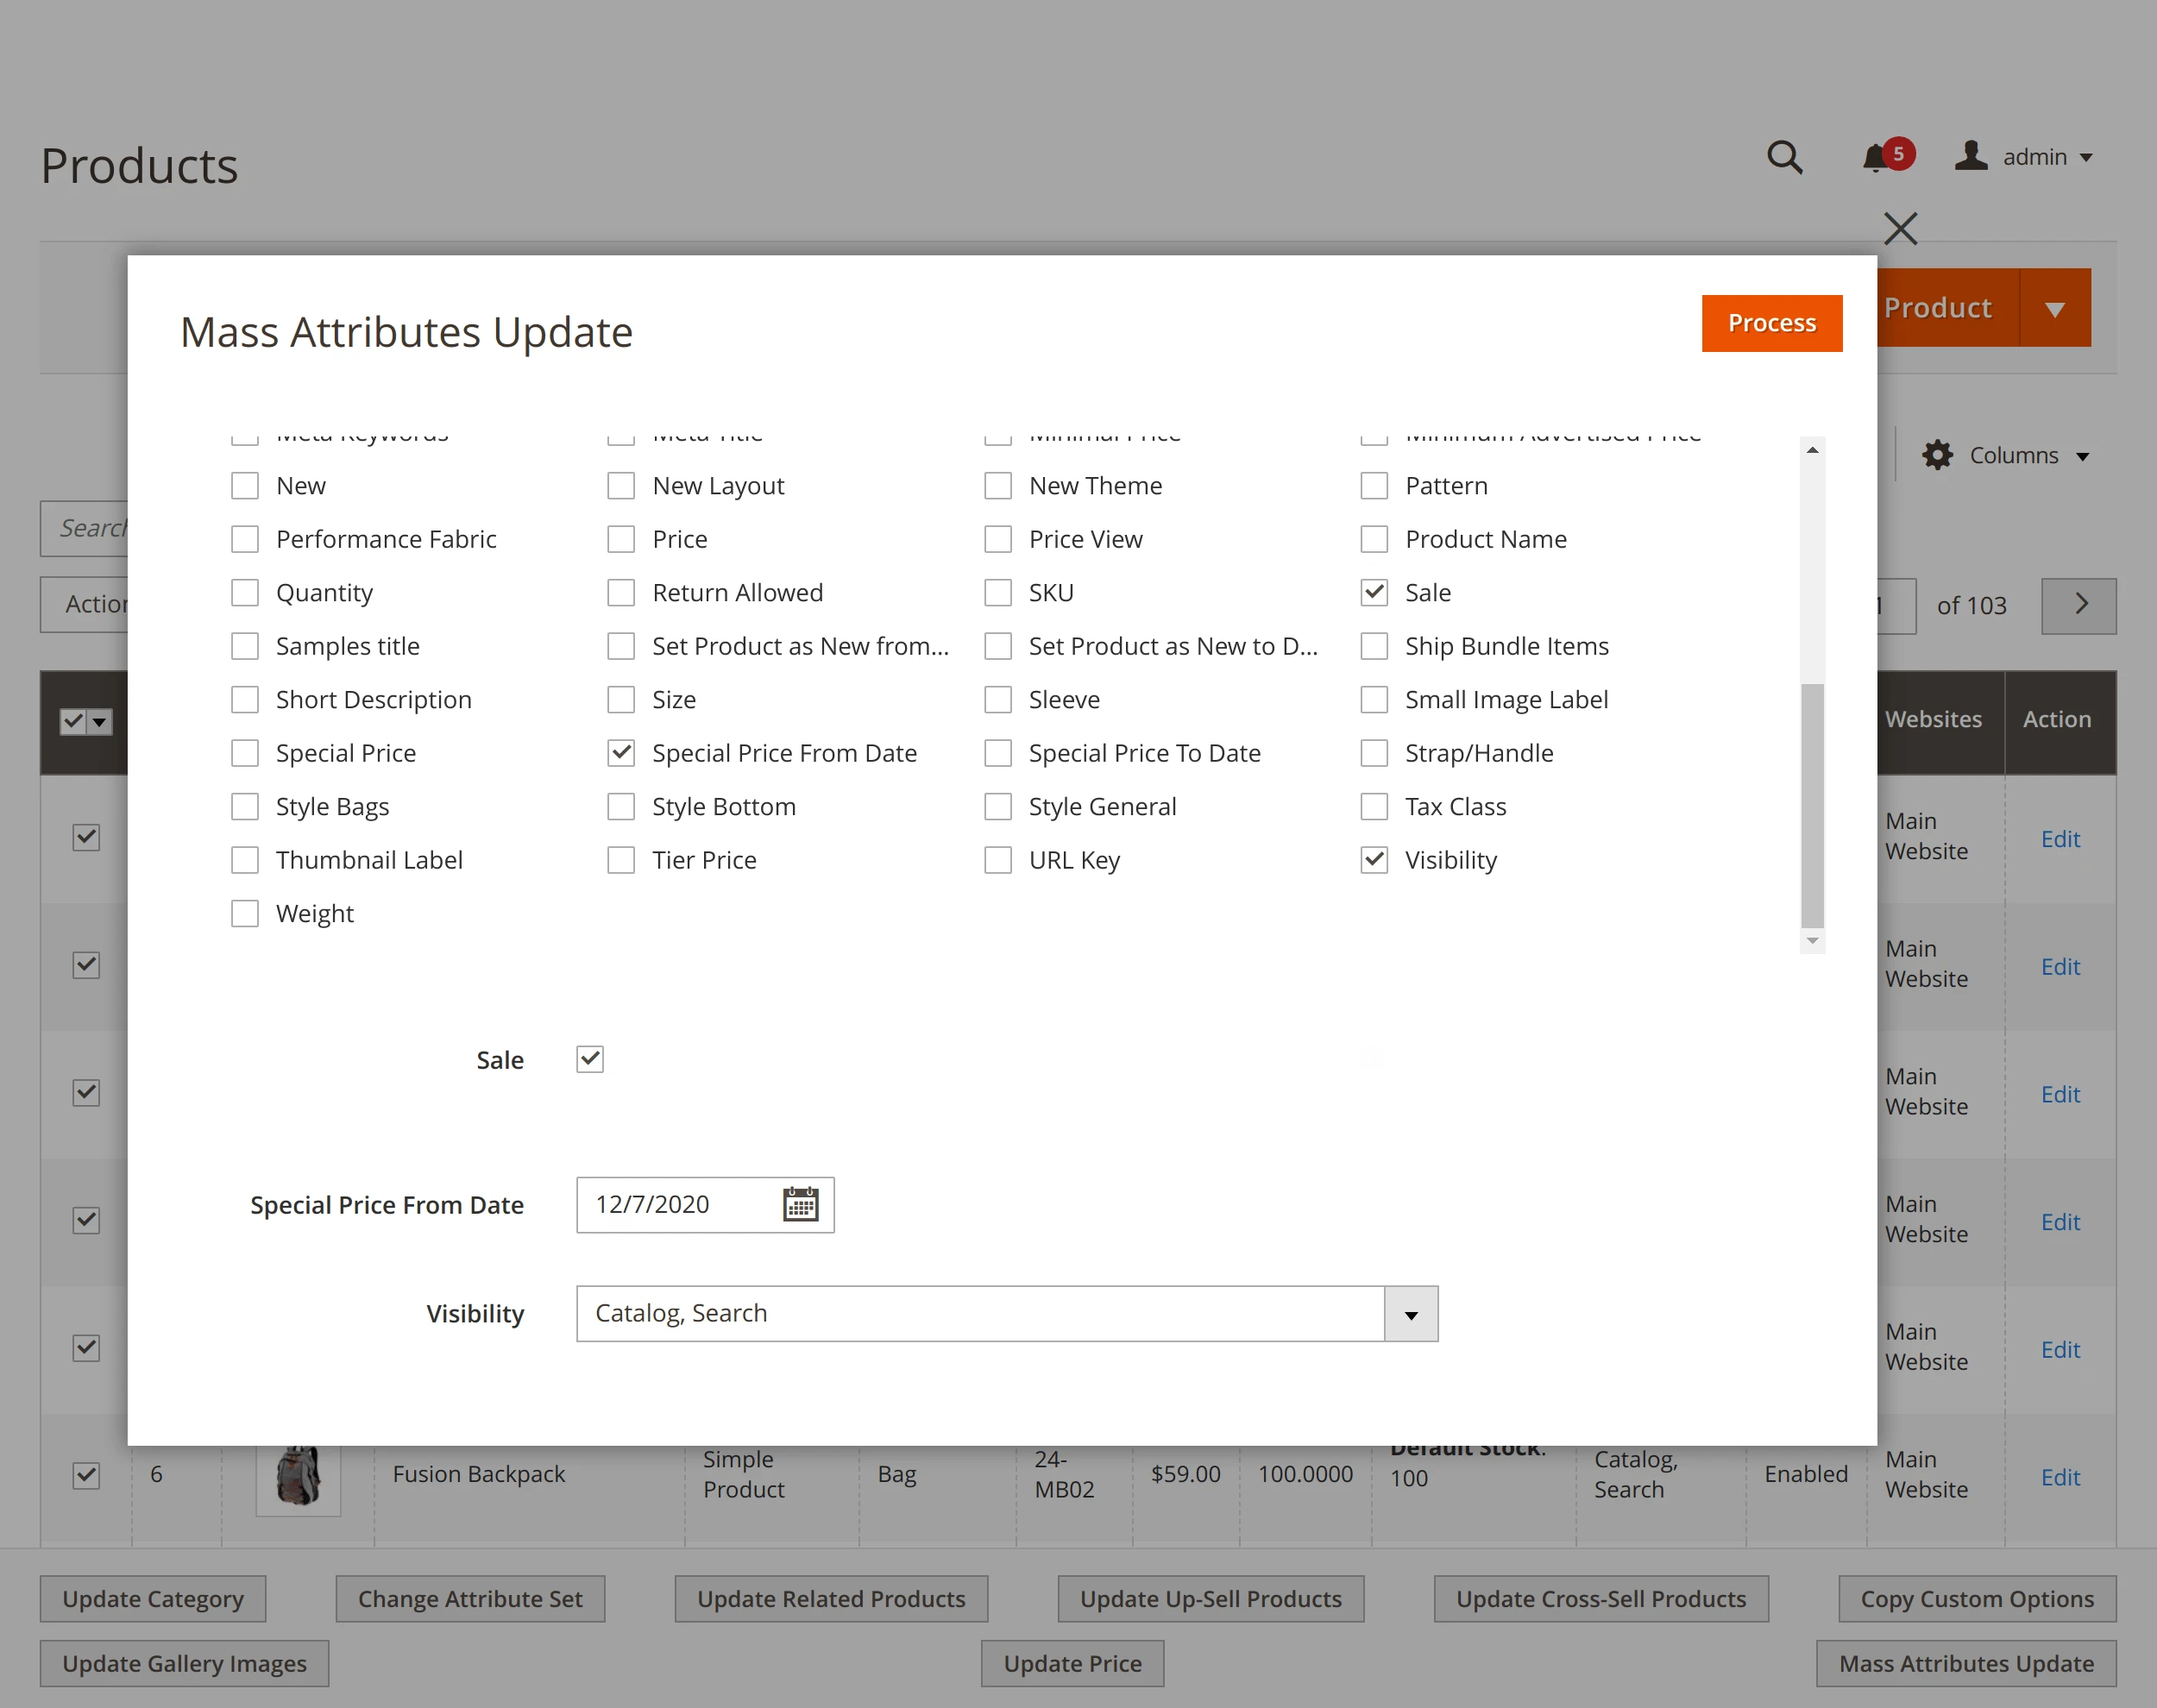The image size is (2157, 1708).
Task: Open the Columns settings gear icon
Action: coord(1938,455)
